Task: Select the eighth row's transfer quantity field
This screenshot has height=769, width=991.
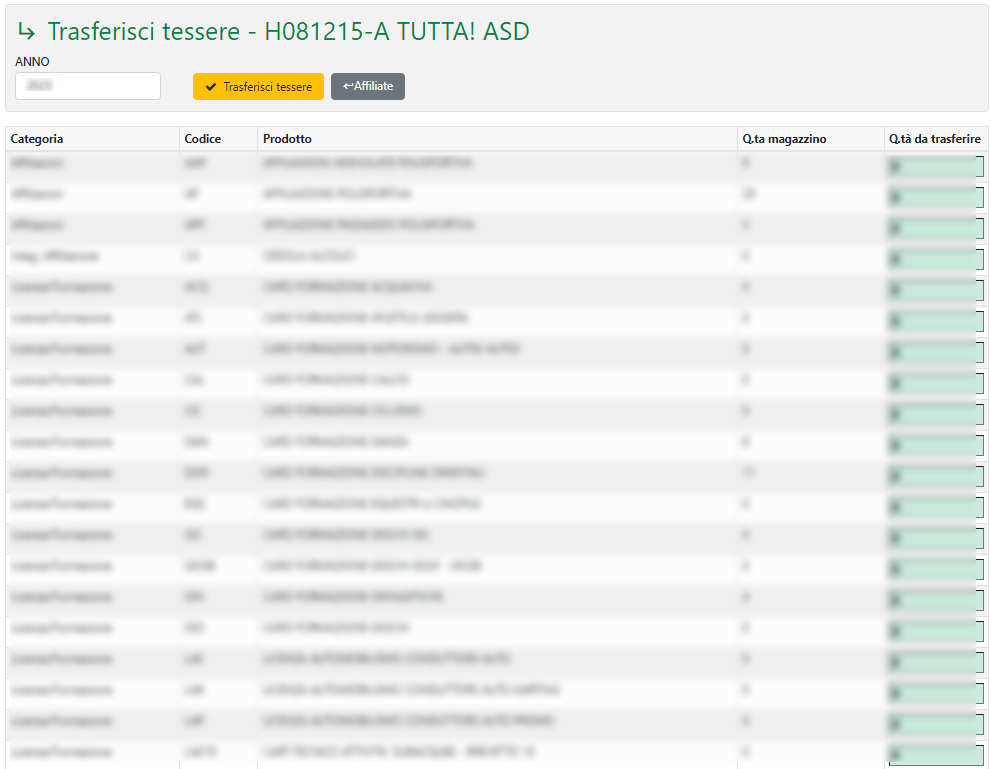Action: (x=935, y=383)
